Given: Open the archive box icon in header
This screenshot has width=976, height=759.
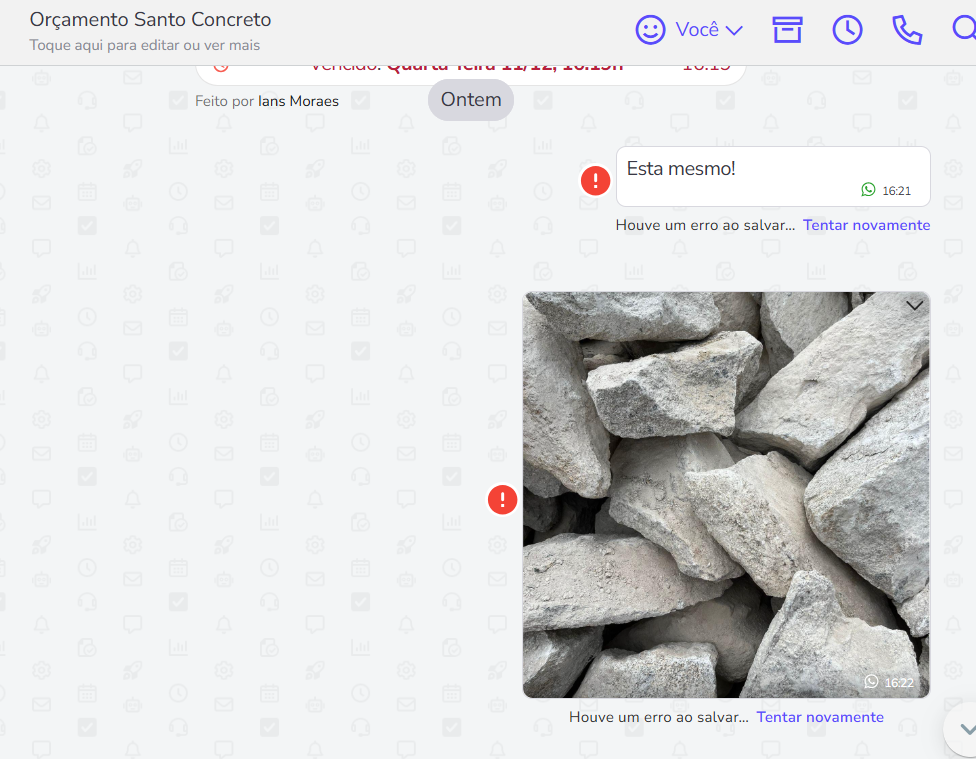Looking at the screenshot, I should point(787,30).
